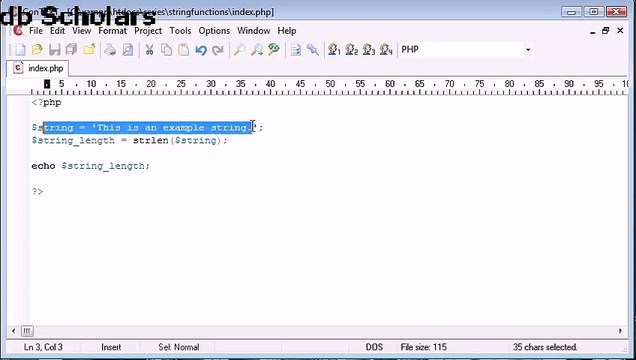The height and width of the screenshot is (360, 636).
Task: Click the Replace icon
Action: (x=274, y=50)
